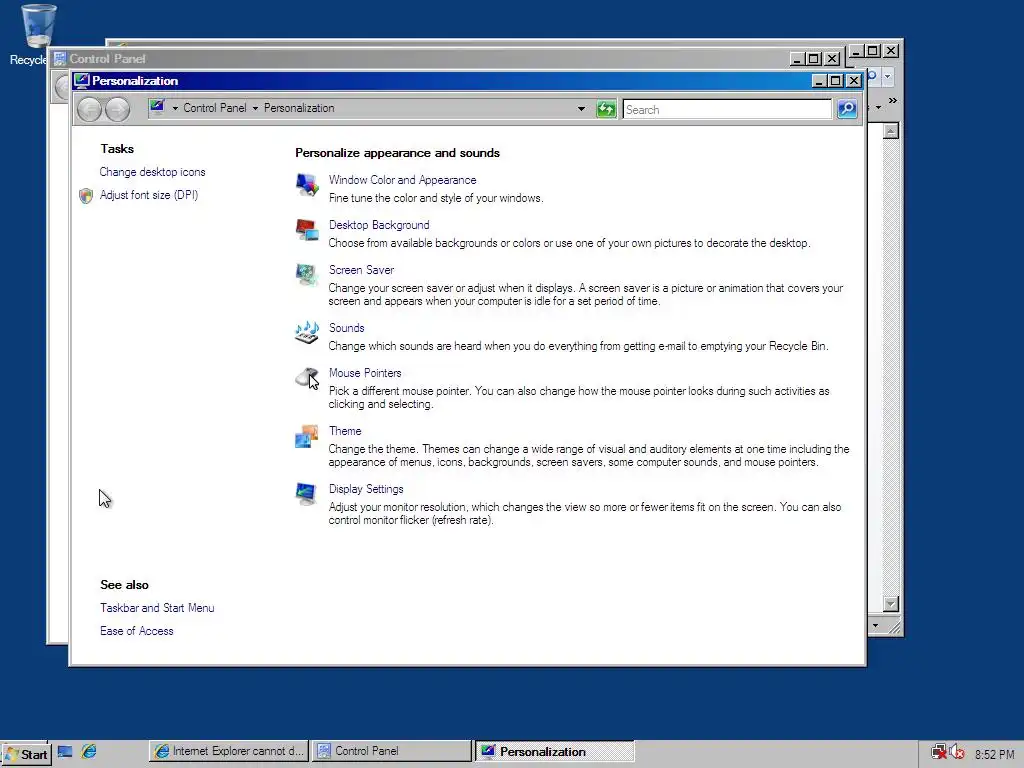The width and height of the screenshot is (1024, 768).
Task: Open Ease of Access link
Action: pos(136,631)
